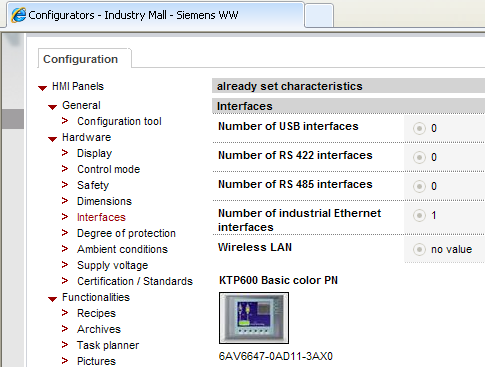Click 'Number of industrial Ethernet interfaces' label
This screenshot has height=367, width=485.
pyautogui.click(x=299, y=220)
